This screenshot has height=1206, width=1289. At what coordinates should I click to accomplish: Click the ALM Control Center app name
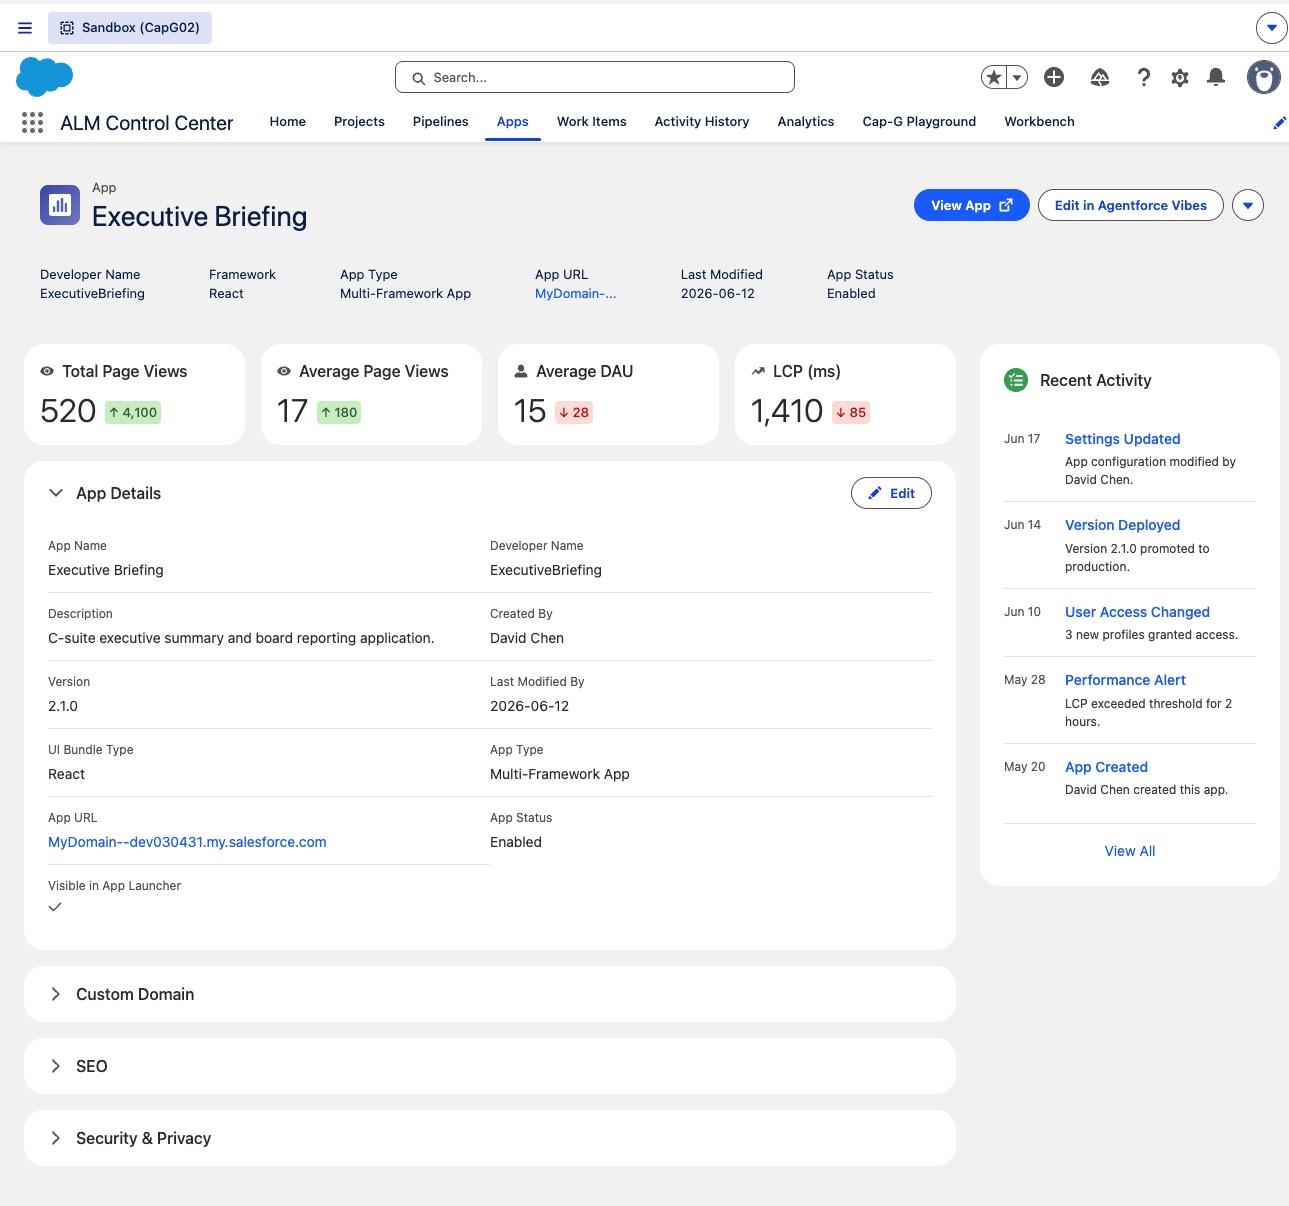point(147,123)
